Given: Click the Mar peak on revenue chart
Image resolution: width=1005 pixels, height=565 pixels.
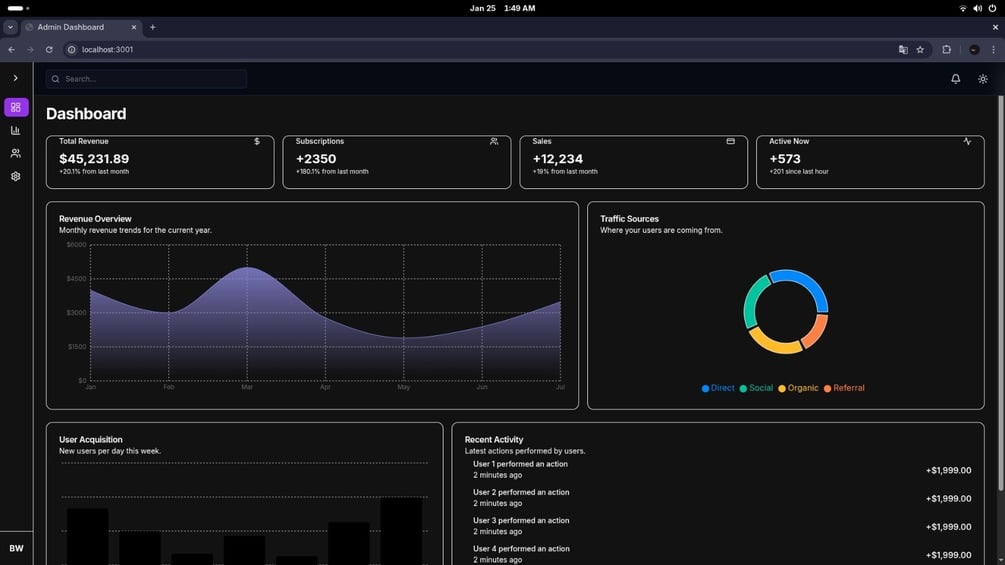Looking at the screenshot, I should point(247,268).
